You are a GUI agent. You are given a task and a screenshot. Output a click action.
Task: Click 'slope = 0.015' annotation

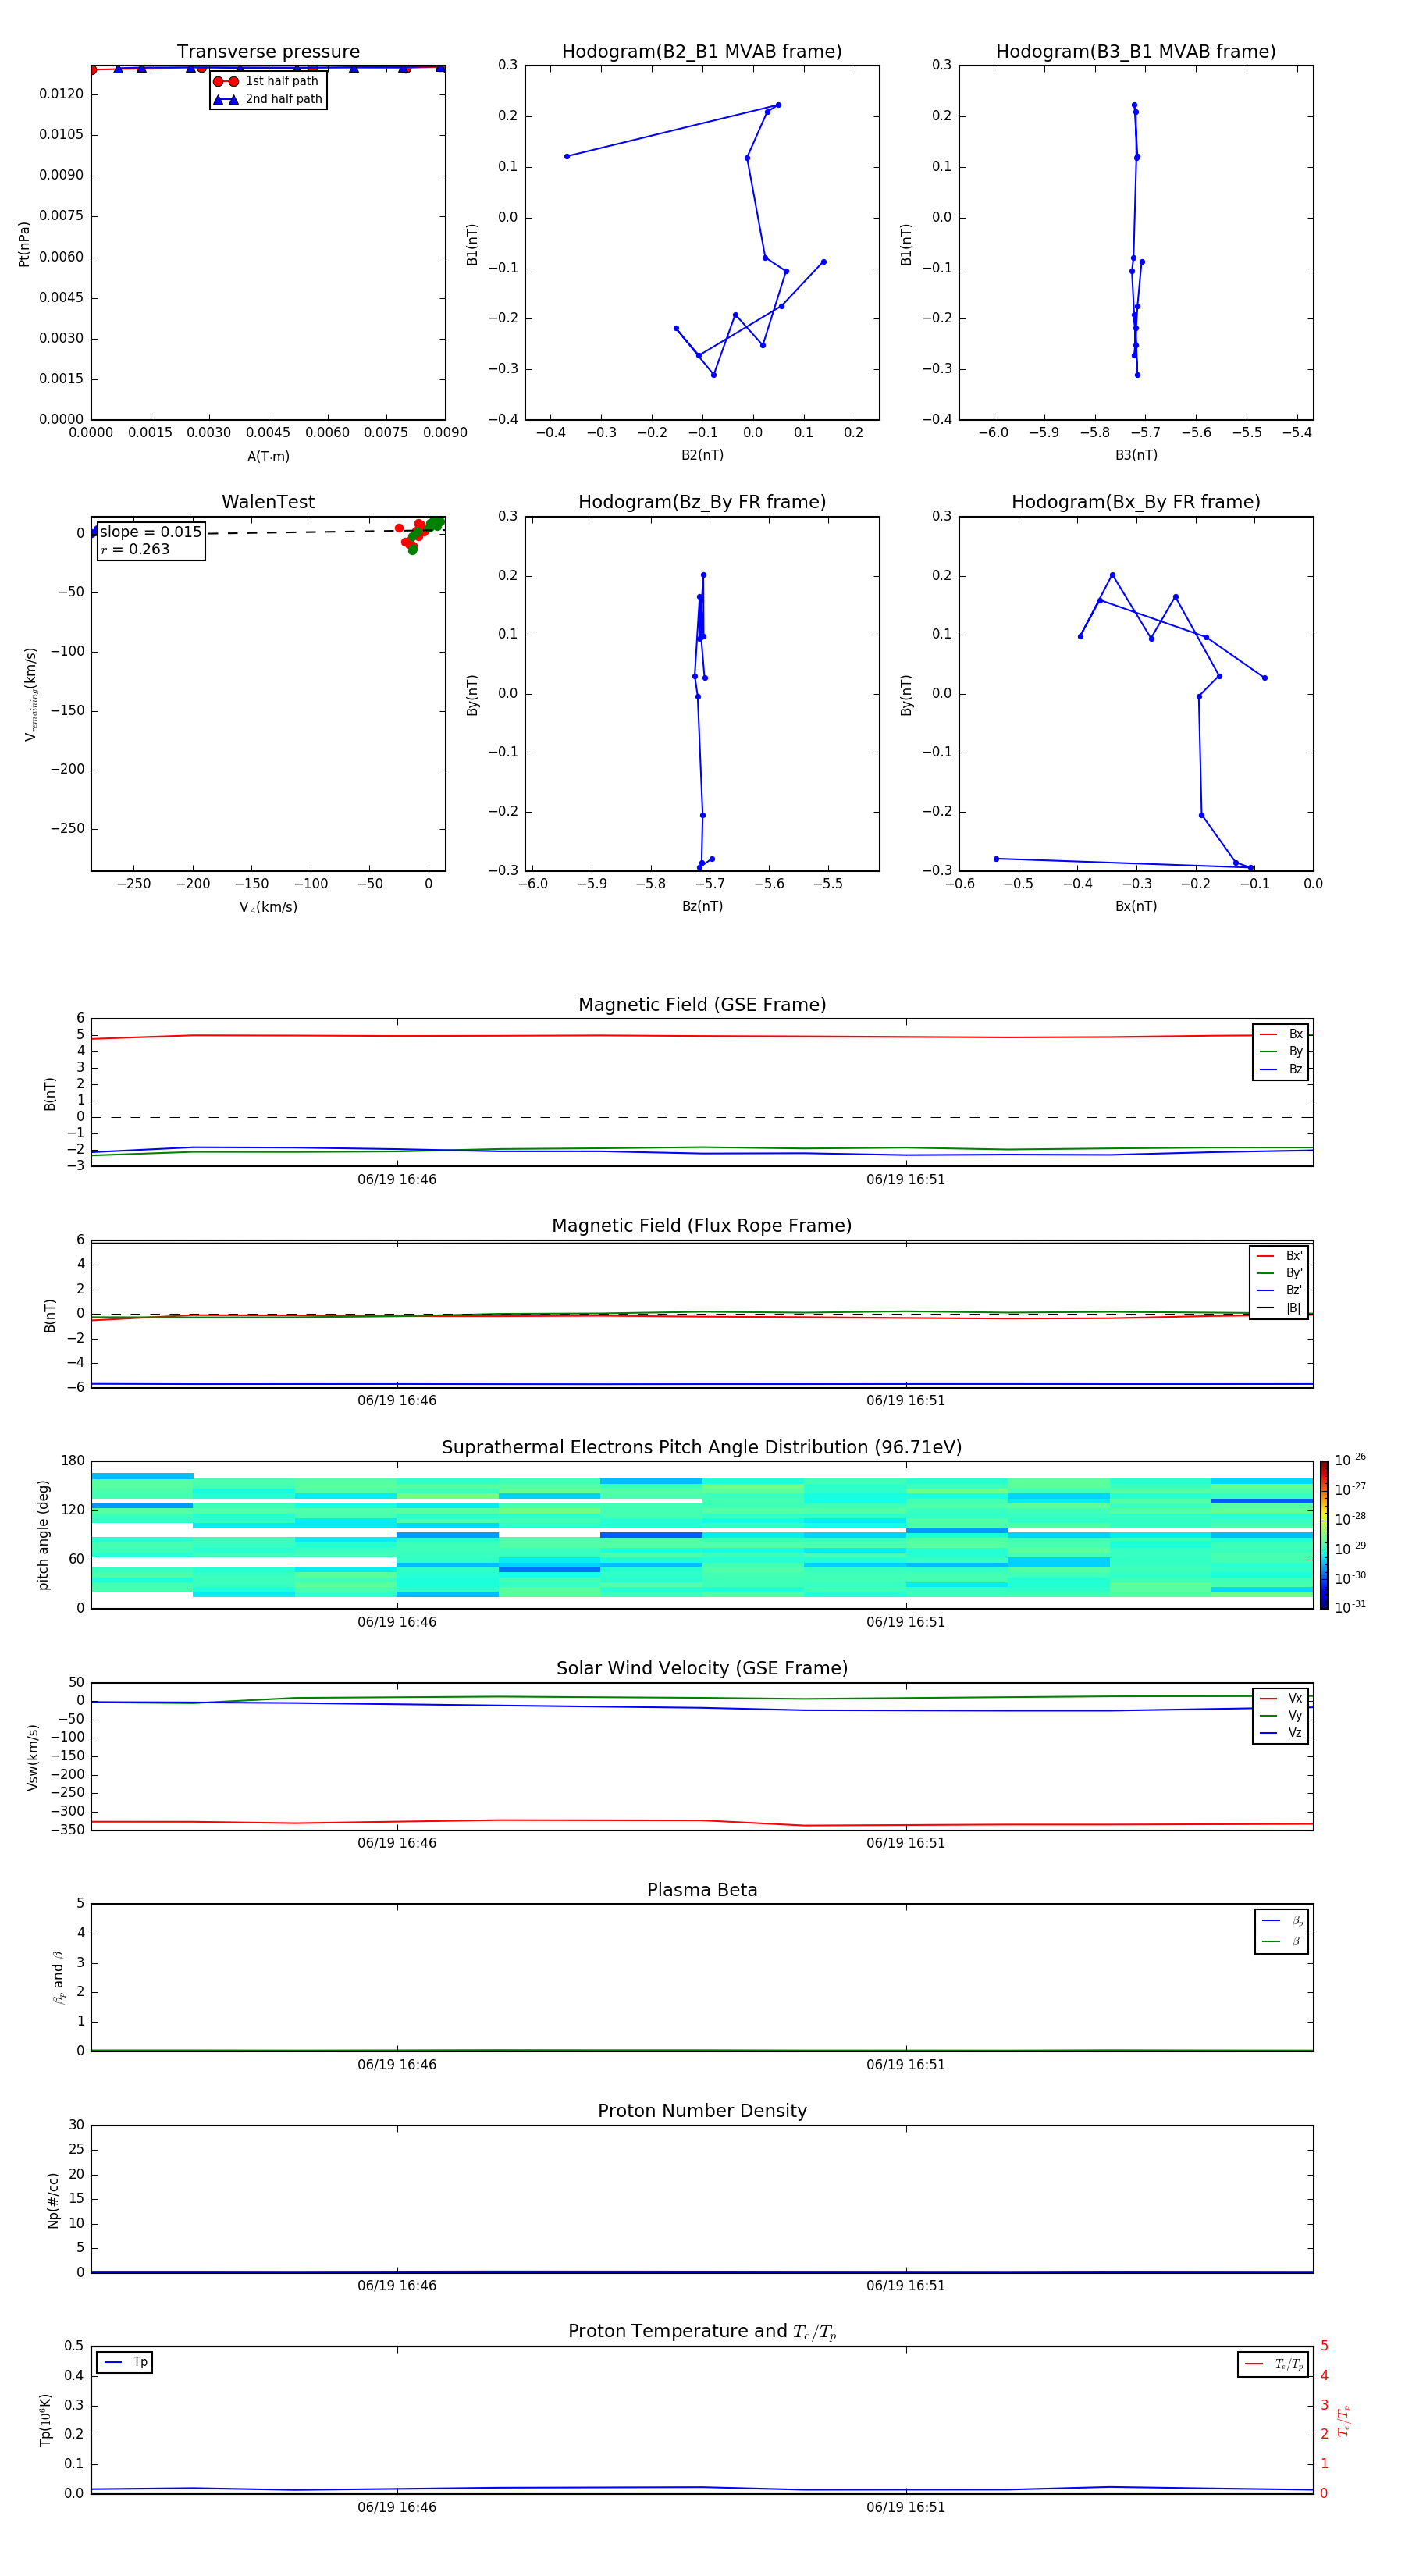pos(151,532)
